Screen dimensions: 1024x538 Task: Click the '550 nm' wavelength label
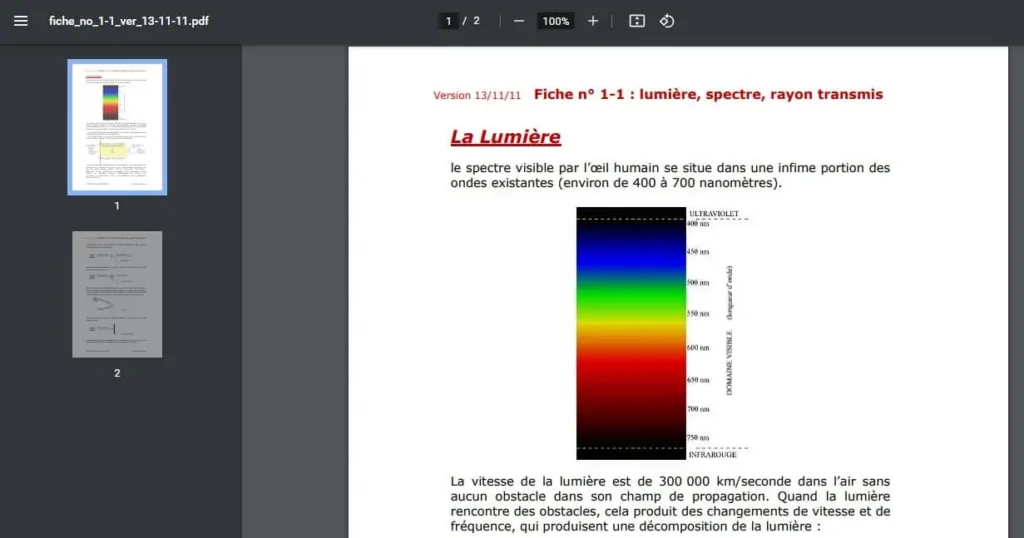698,313
